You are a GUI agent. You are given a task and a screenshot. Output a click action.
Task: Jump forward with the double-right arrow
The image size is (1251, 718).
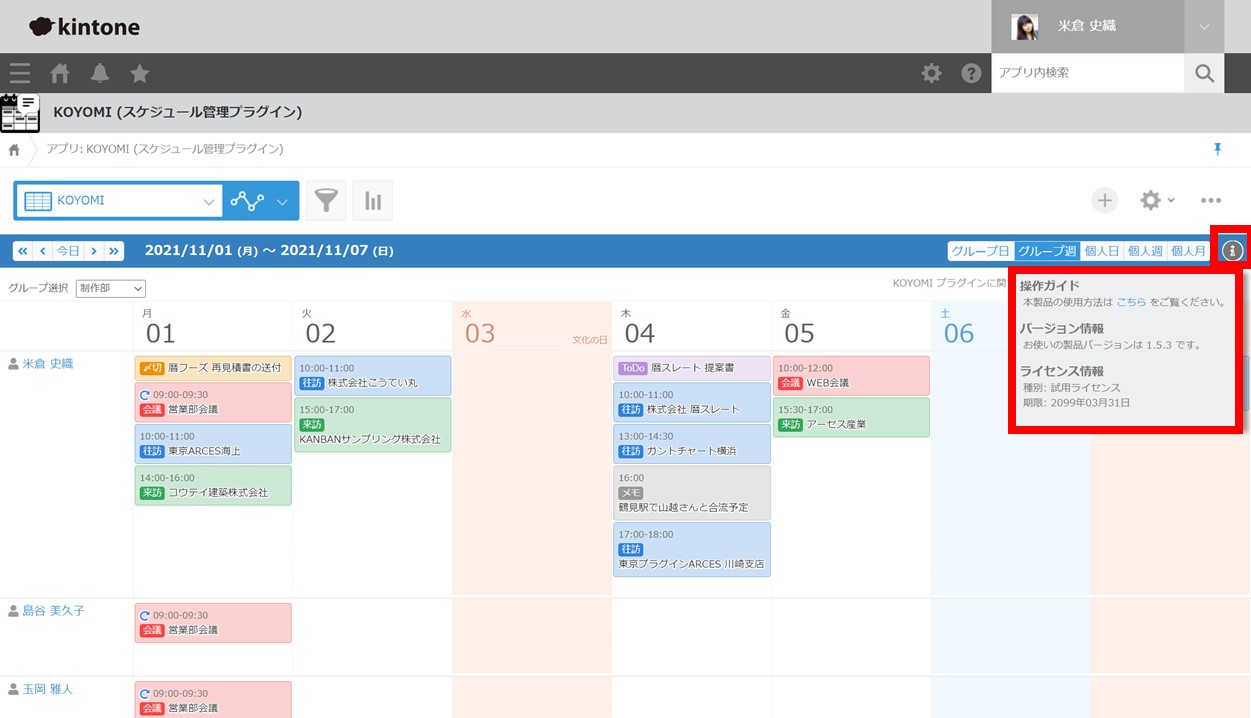click(114, 251)
